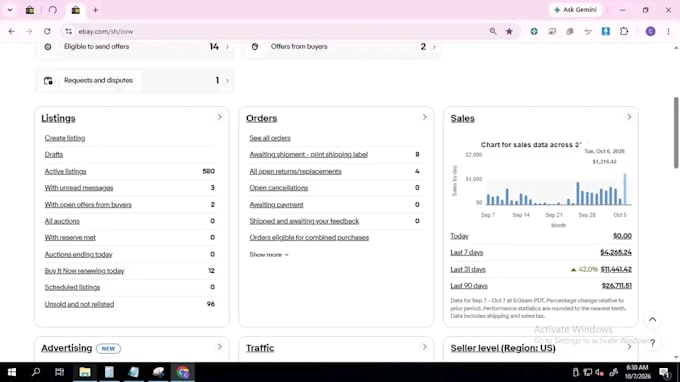
Task: Open Open cancellations link
Action: pos(278,188)
